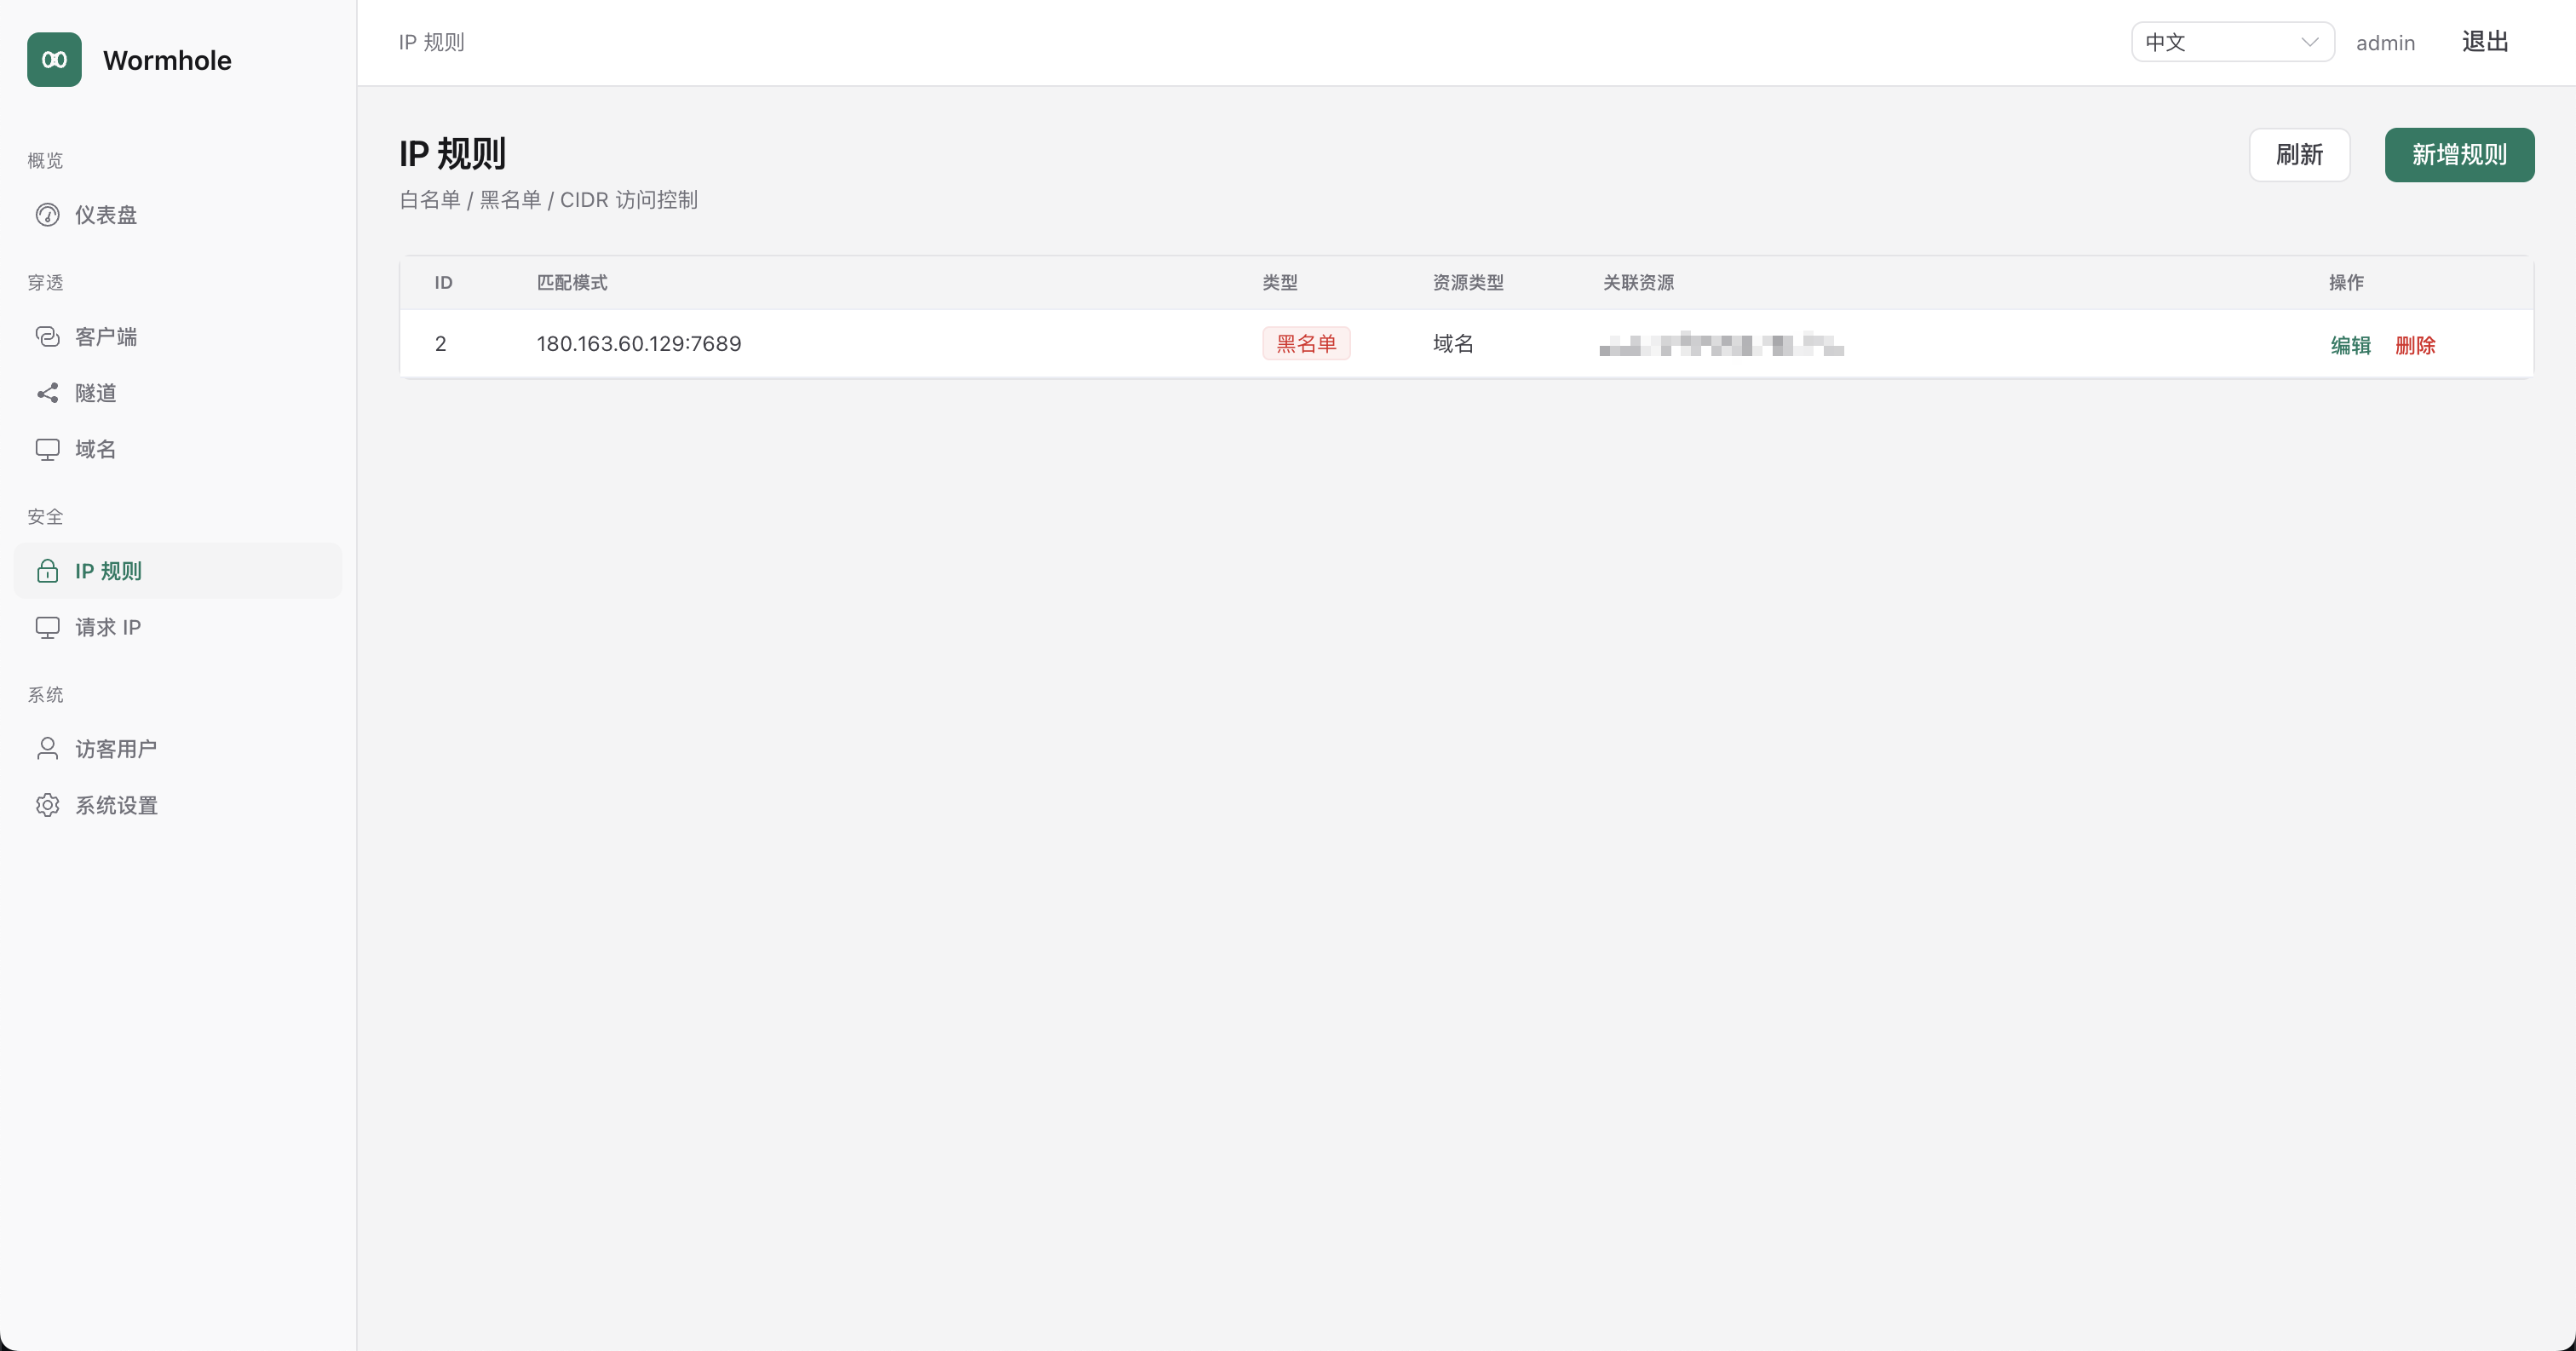Open 系统设置 system settings
This screenshot has height=1351, width=2576.
coord(178,805)
